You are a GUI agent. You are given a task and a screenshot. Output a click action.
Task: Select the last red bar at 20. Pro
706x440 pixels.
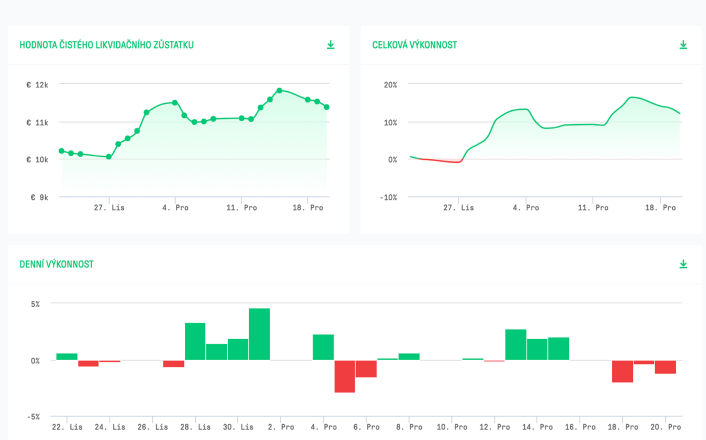pos(665,367)
